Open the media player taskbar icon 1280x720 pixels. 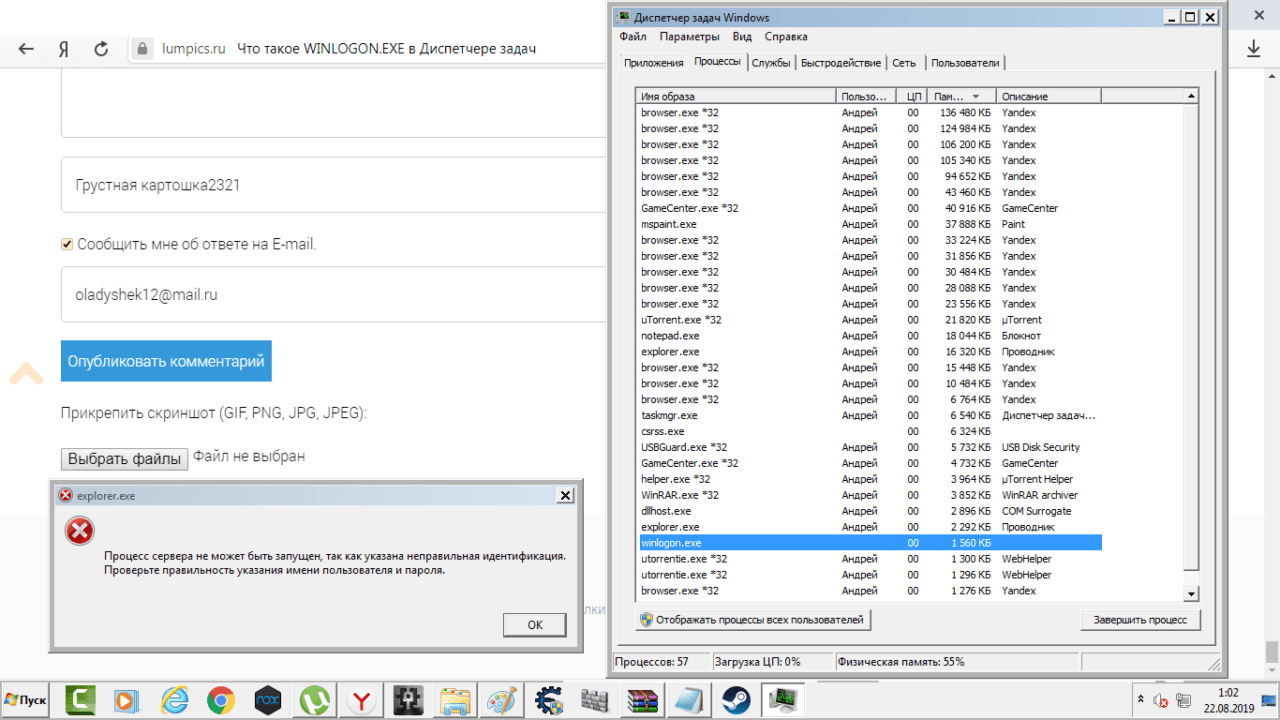click(x=127, y=699)
